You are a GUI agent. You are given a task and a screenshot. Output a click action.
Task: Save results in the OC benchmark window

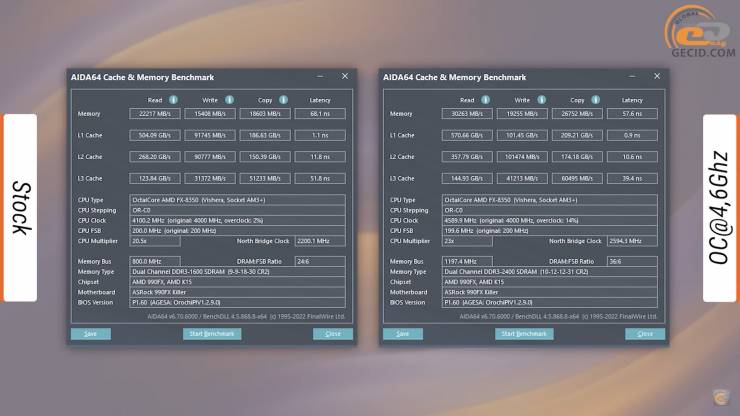(x=403, y=334)
